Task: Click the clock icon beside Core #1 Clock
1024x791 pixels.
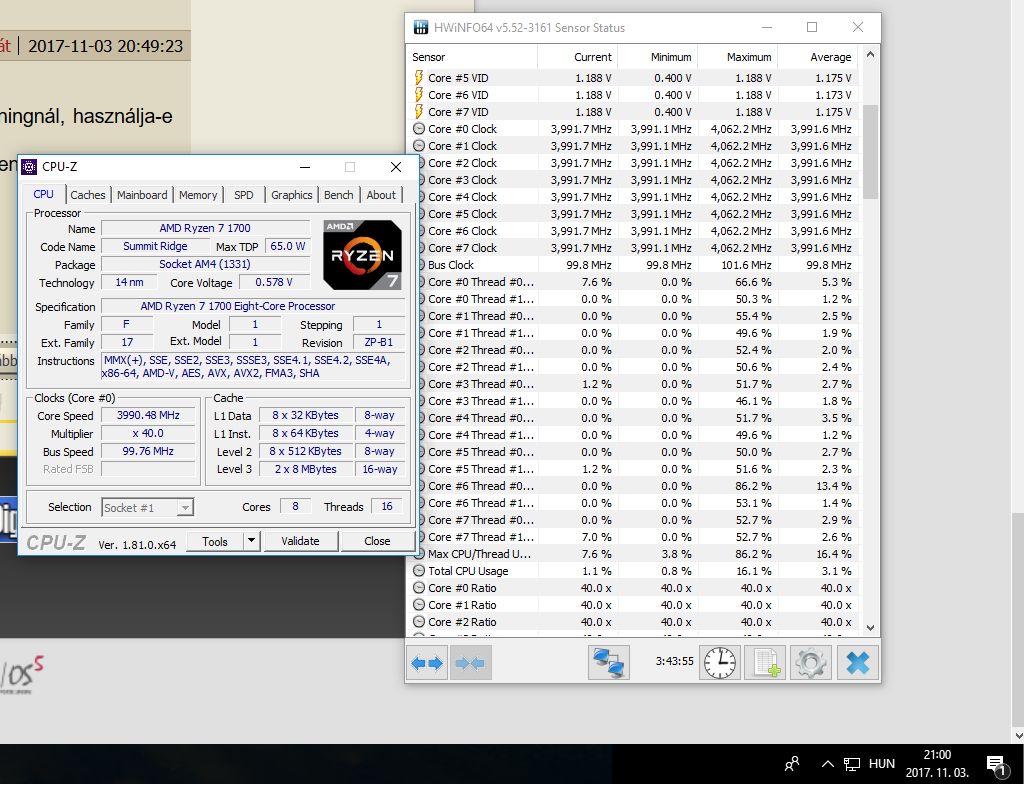Action: pos(419,146)
